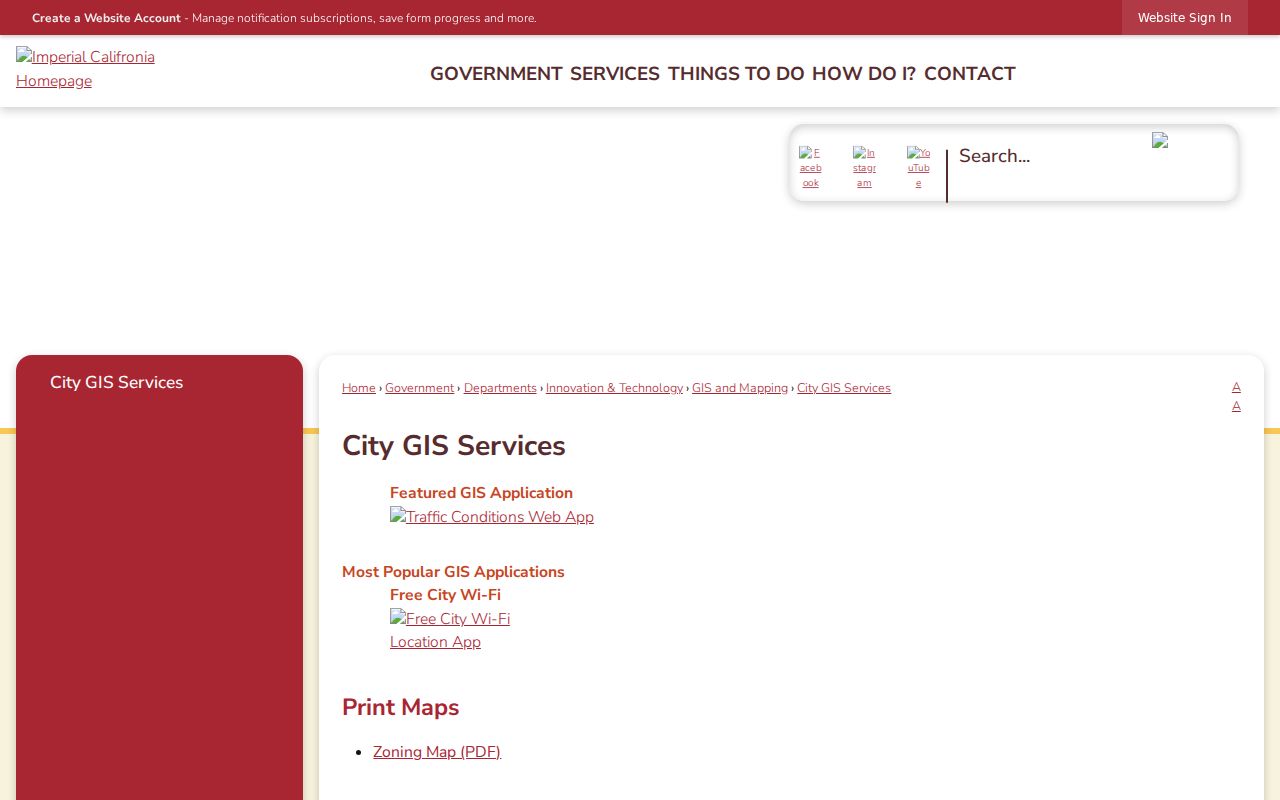Click the upper font size A link
The image size is (1280, 800).
[1236, 387]
